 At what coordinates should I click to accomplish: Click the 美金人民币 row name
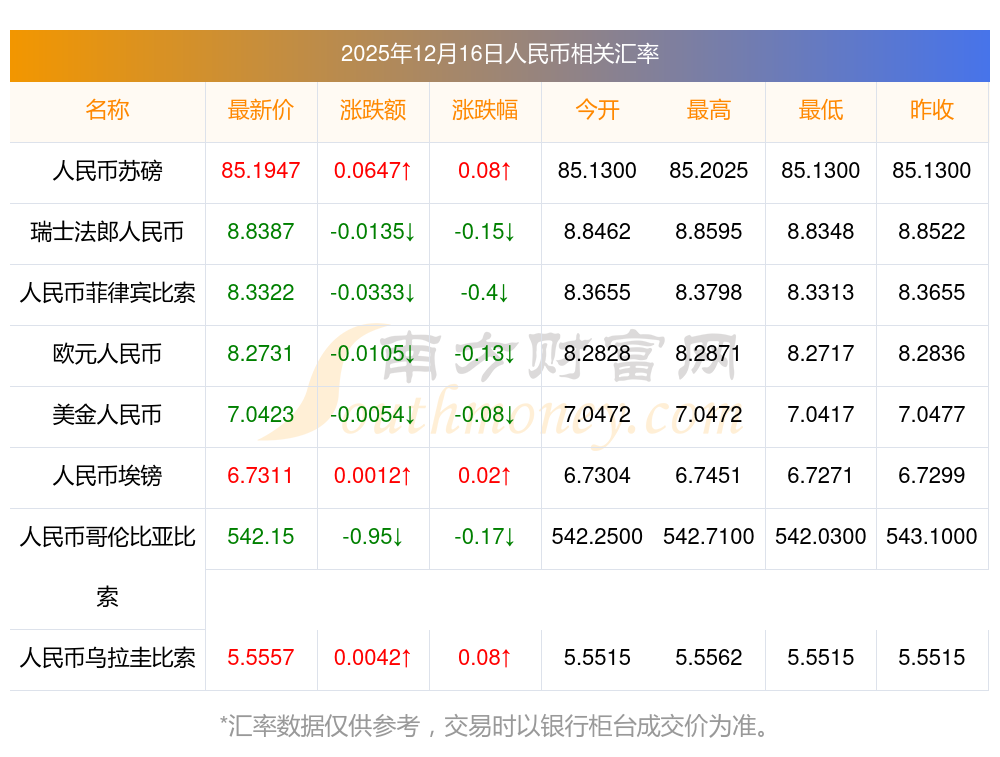tap(107, 415)
